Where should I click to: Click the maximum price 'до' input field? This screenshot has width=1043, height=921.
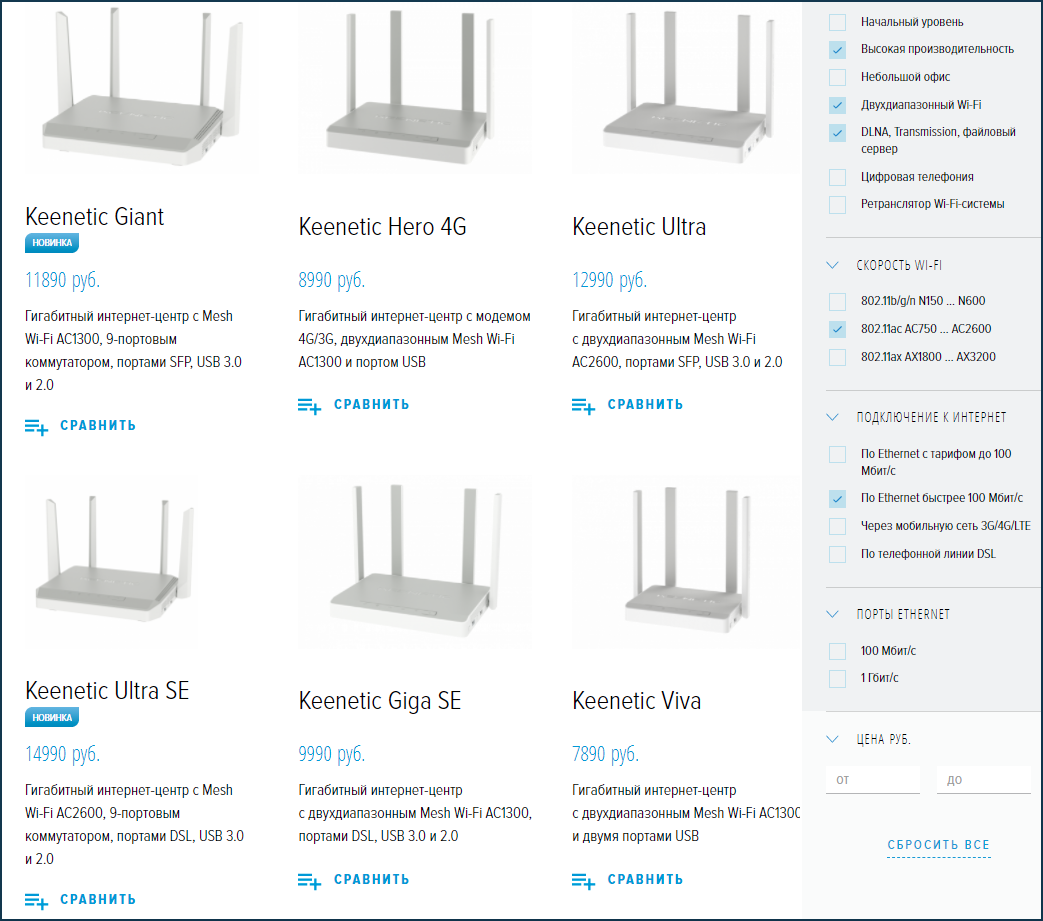pyautogui.click(x=982, y=779)
